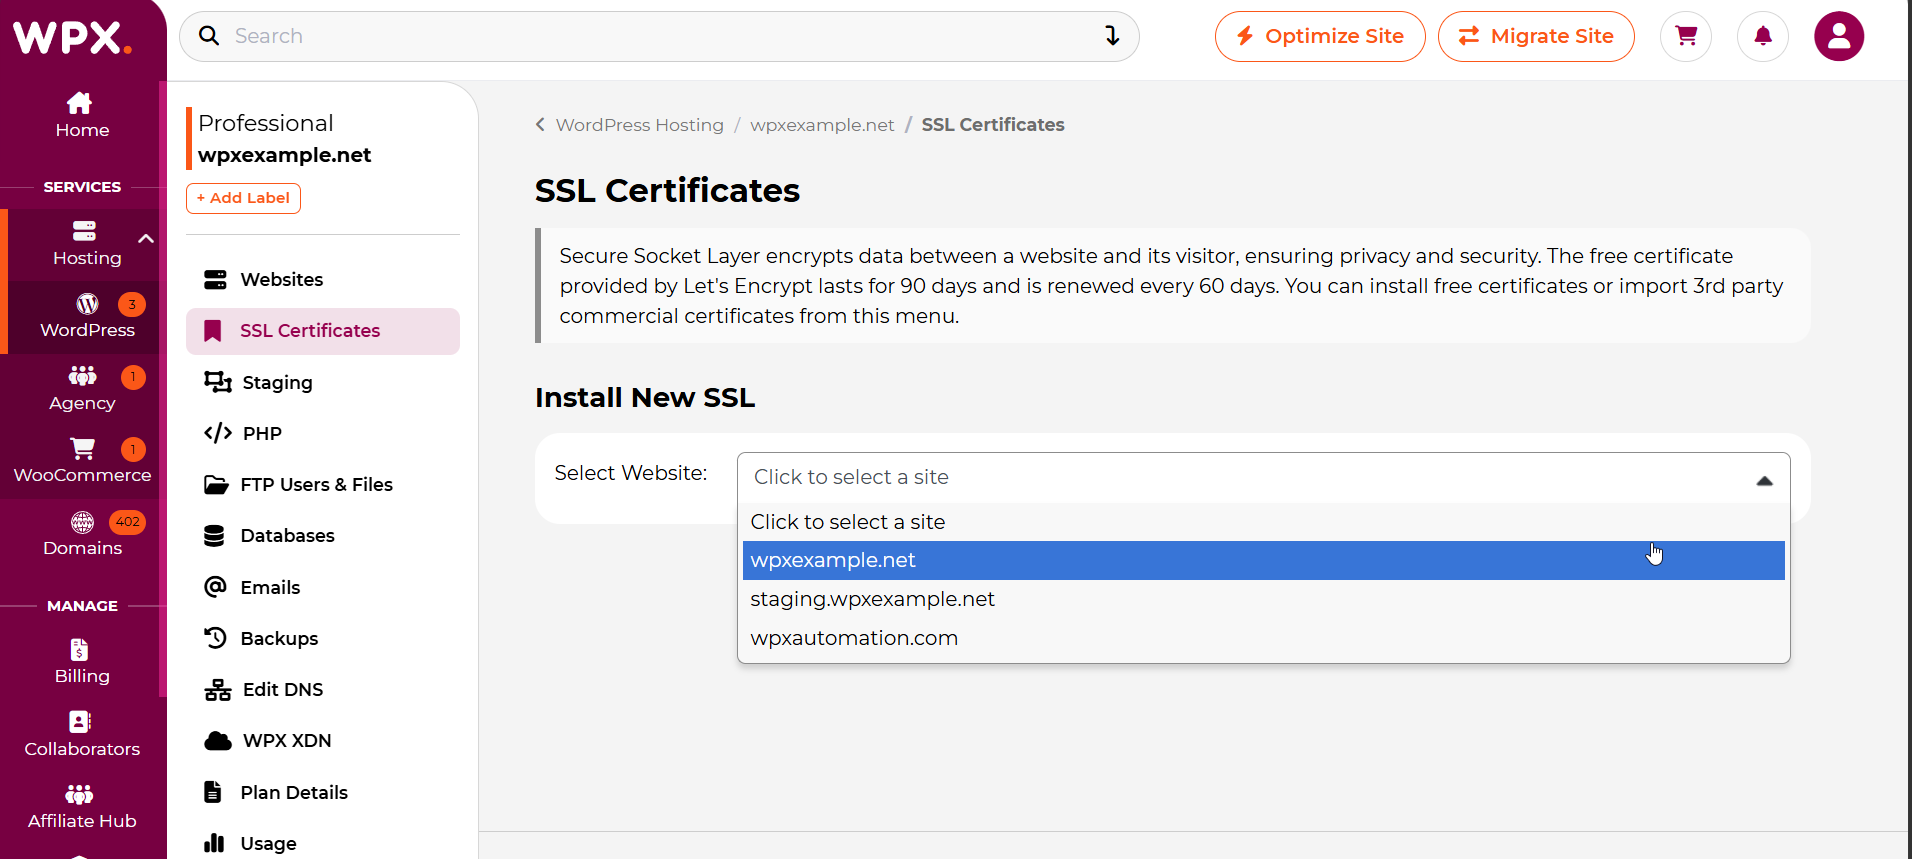Collapse the Select Website dropdown
Screen dimensions: 1912x859
point(1764,481)
